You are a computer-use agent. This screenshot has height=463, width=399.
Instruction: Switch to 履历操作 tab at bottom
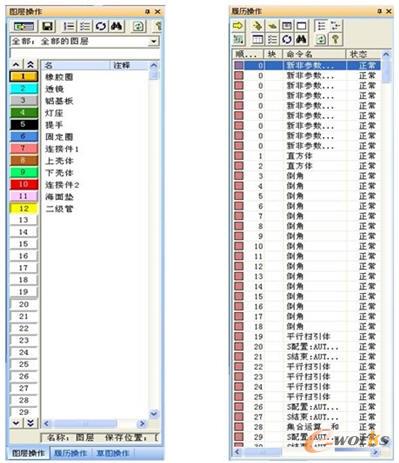click(x=70, y=453)
